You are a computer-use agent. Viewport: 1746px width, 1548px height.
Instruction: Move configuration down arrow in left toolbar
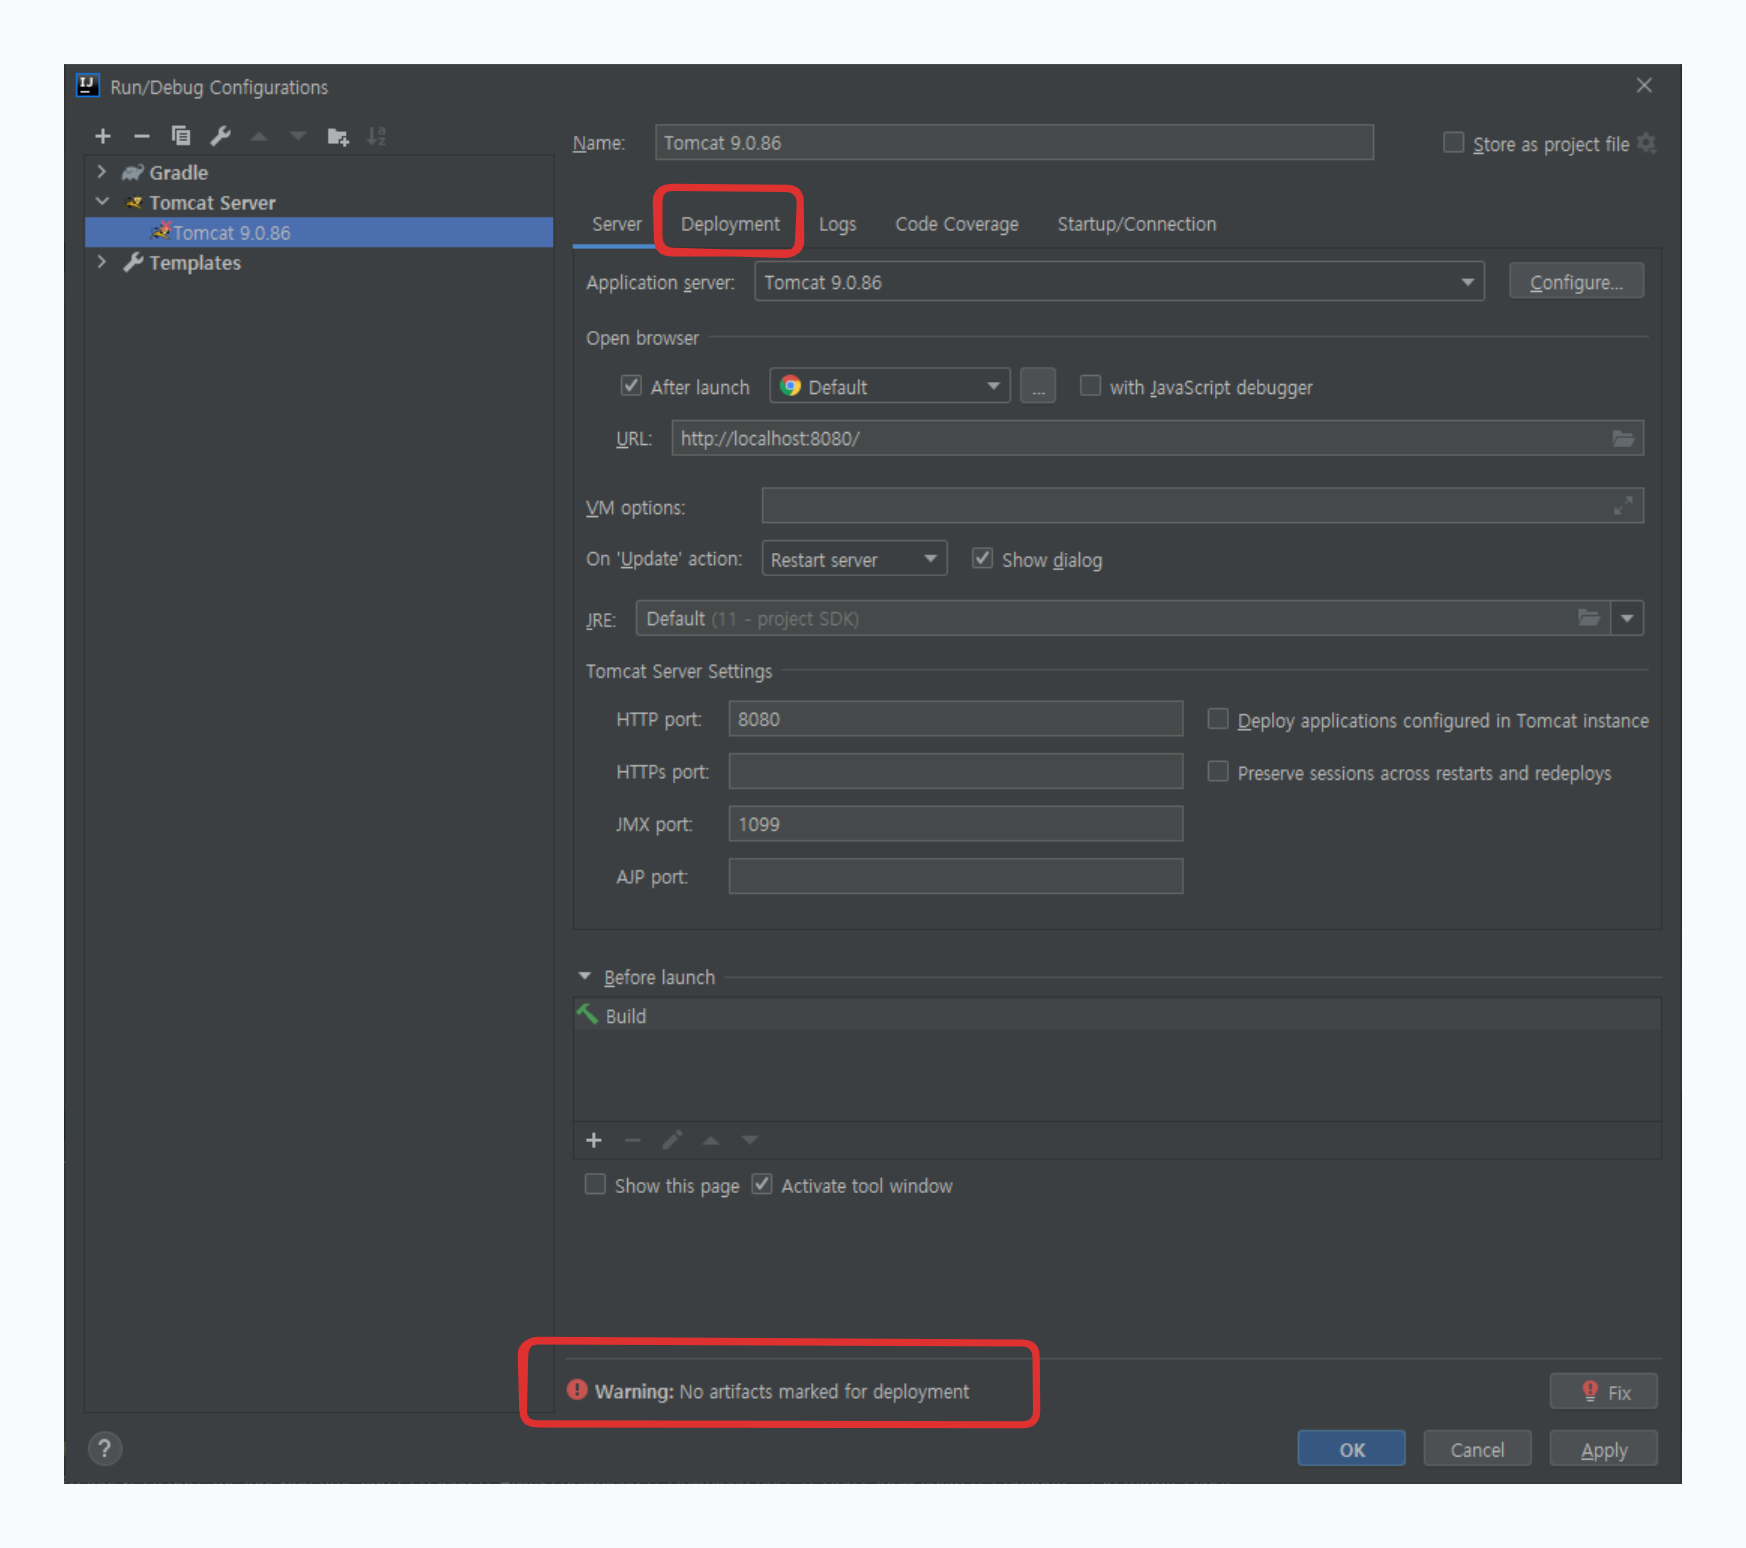(298, 136)
